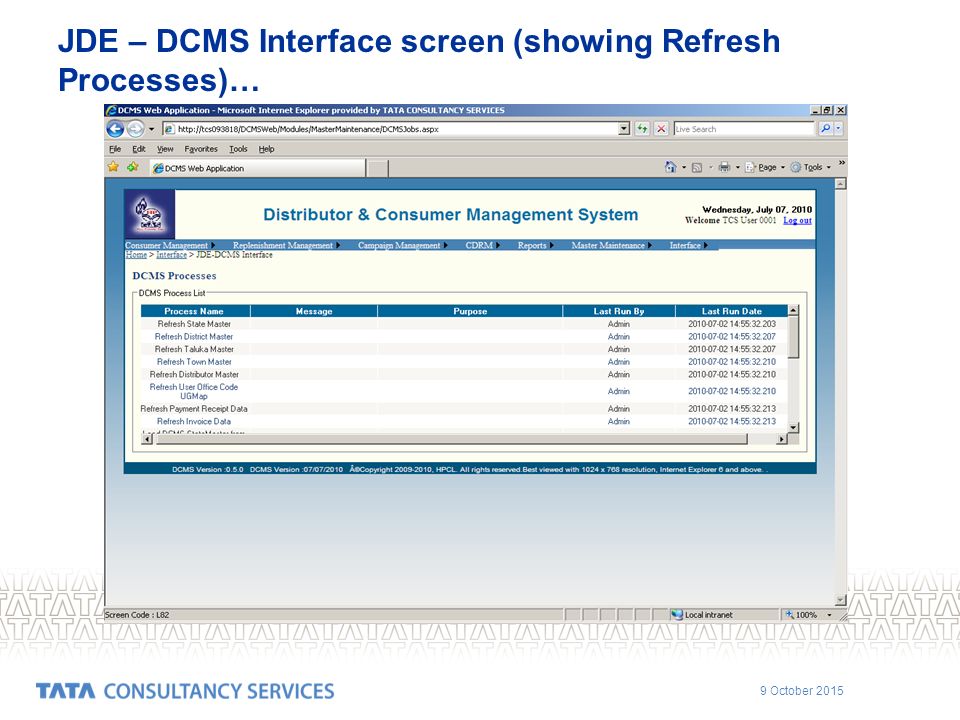Screen dimensions: 960x720
Task: Select Refresh User Office Code UGMap process
Action: click(194, 391)
